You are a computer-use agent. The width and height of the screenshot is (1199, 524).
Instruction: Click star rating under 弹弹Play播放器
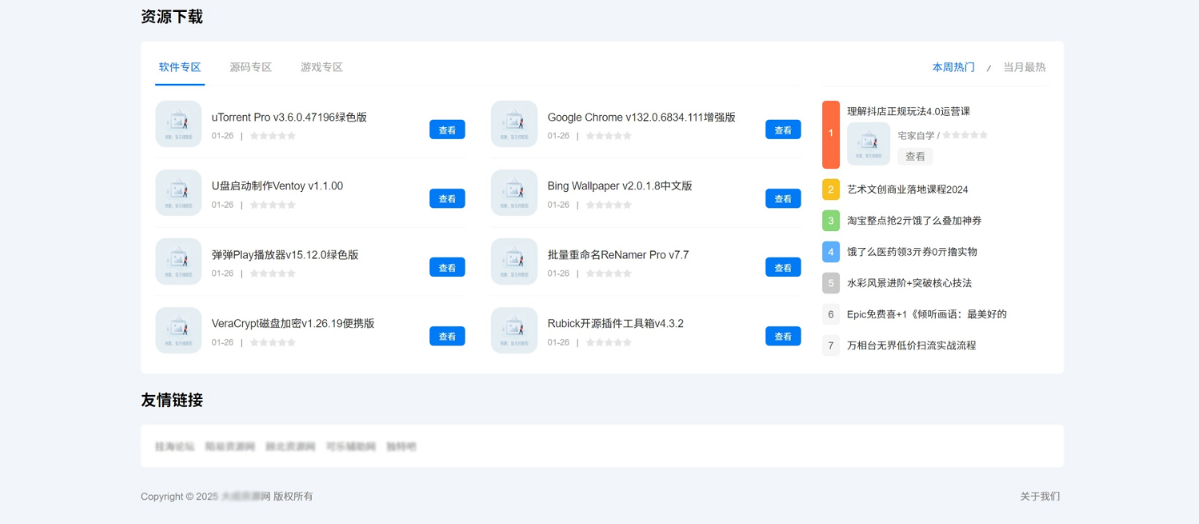point(272,274)
